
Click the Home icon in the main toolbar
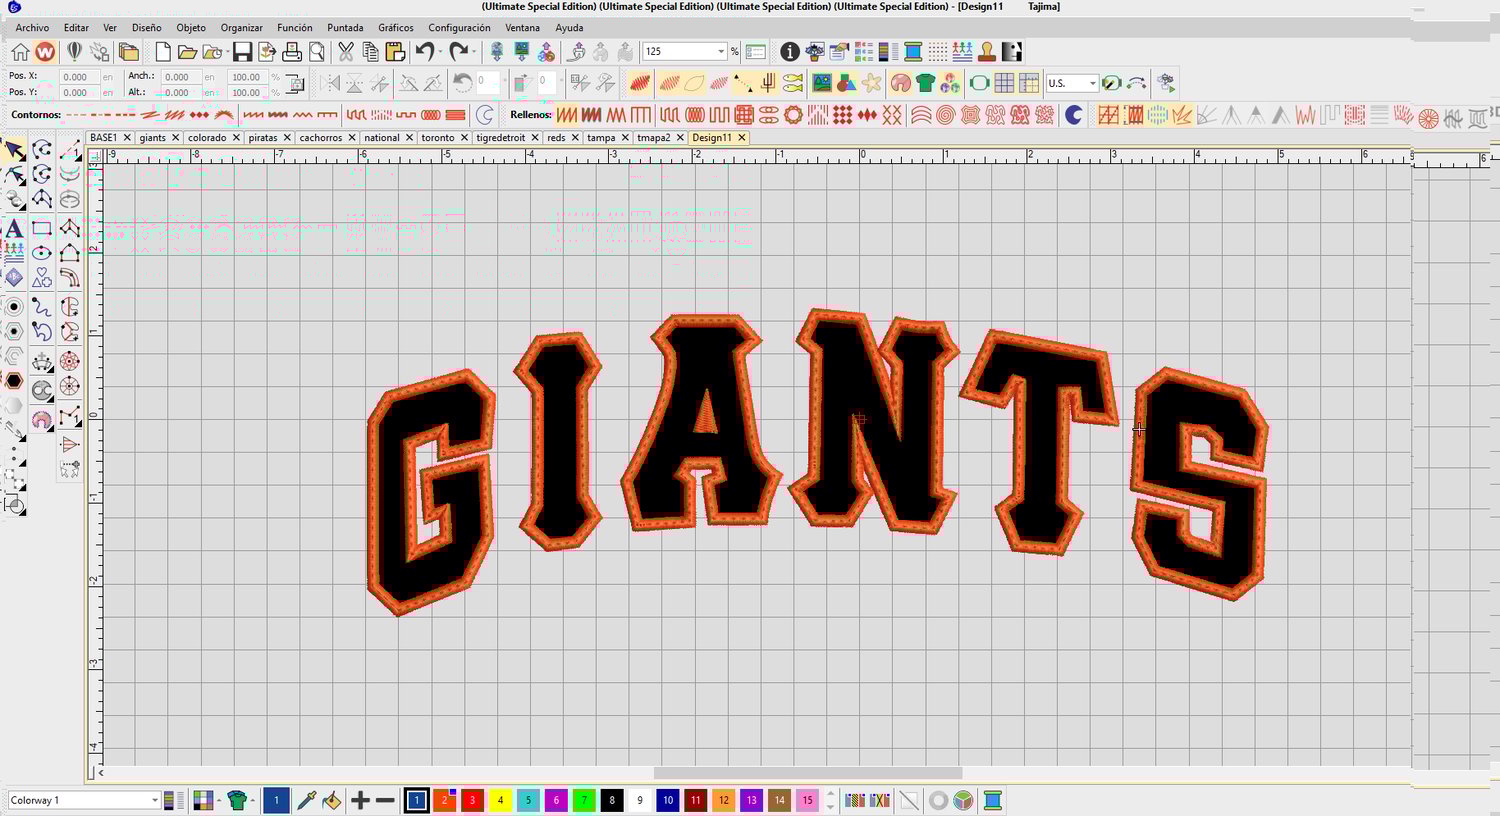click(20, 52)
